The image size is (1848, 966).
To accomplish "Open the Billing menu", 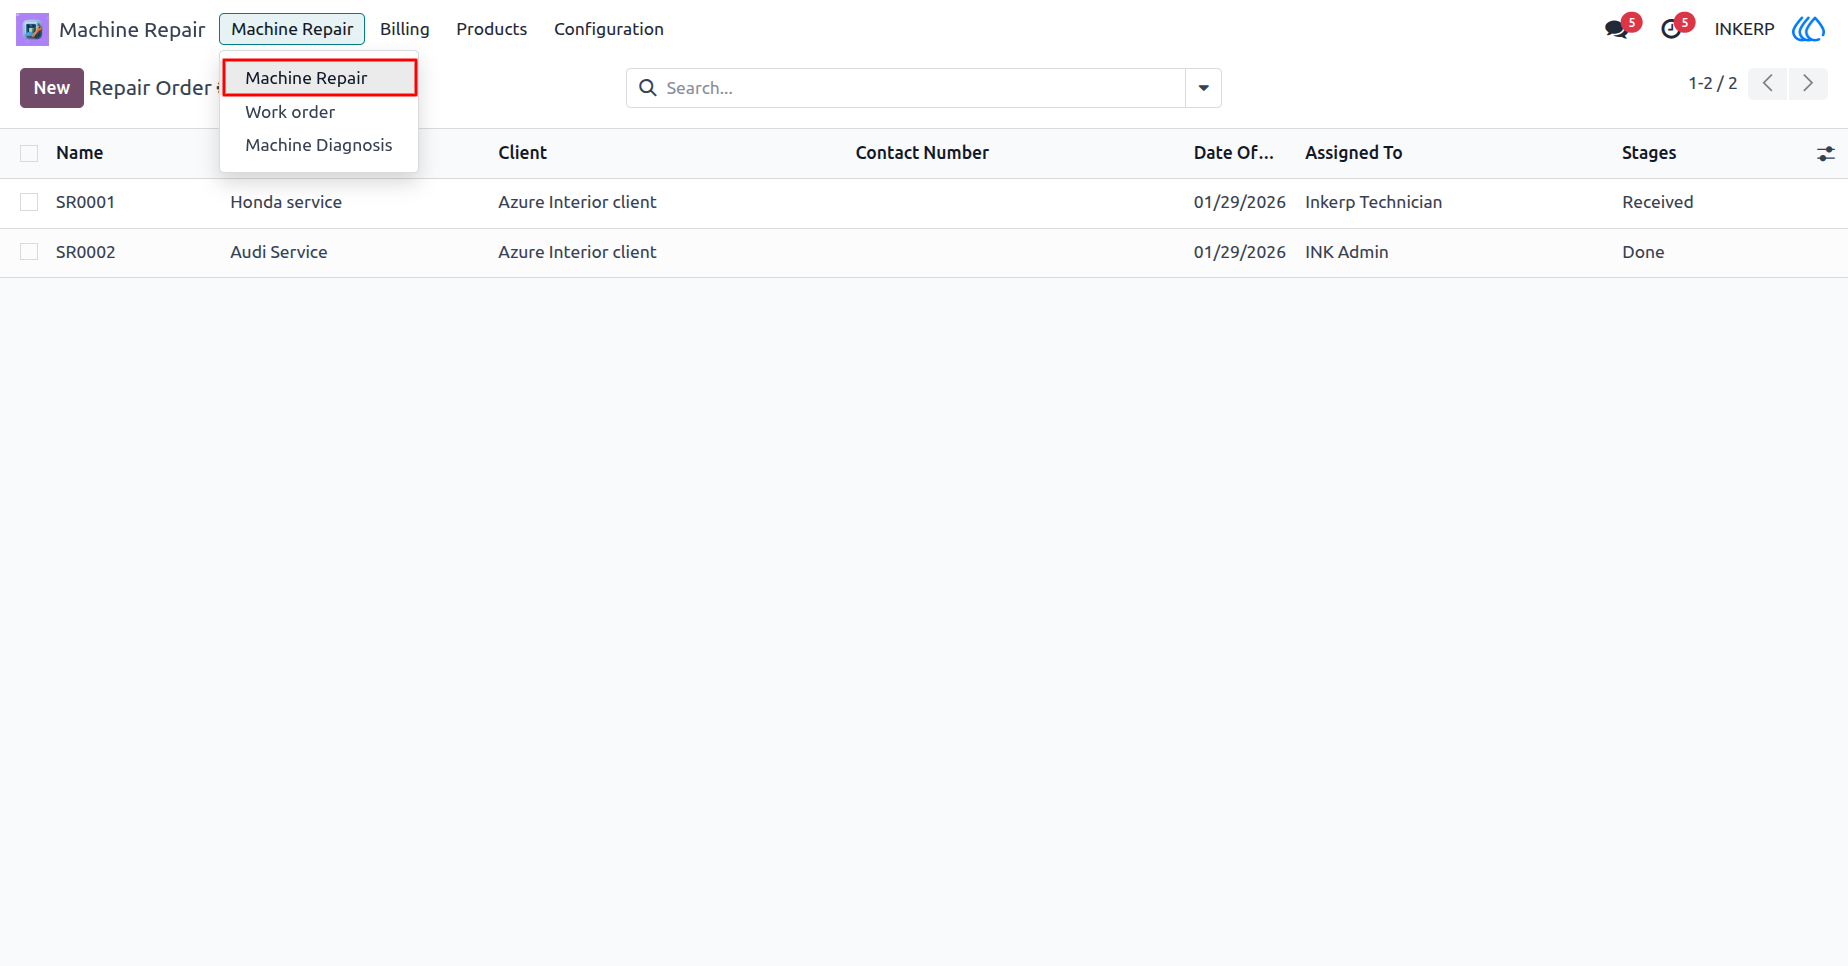I will tap(405, 29).
